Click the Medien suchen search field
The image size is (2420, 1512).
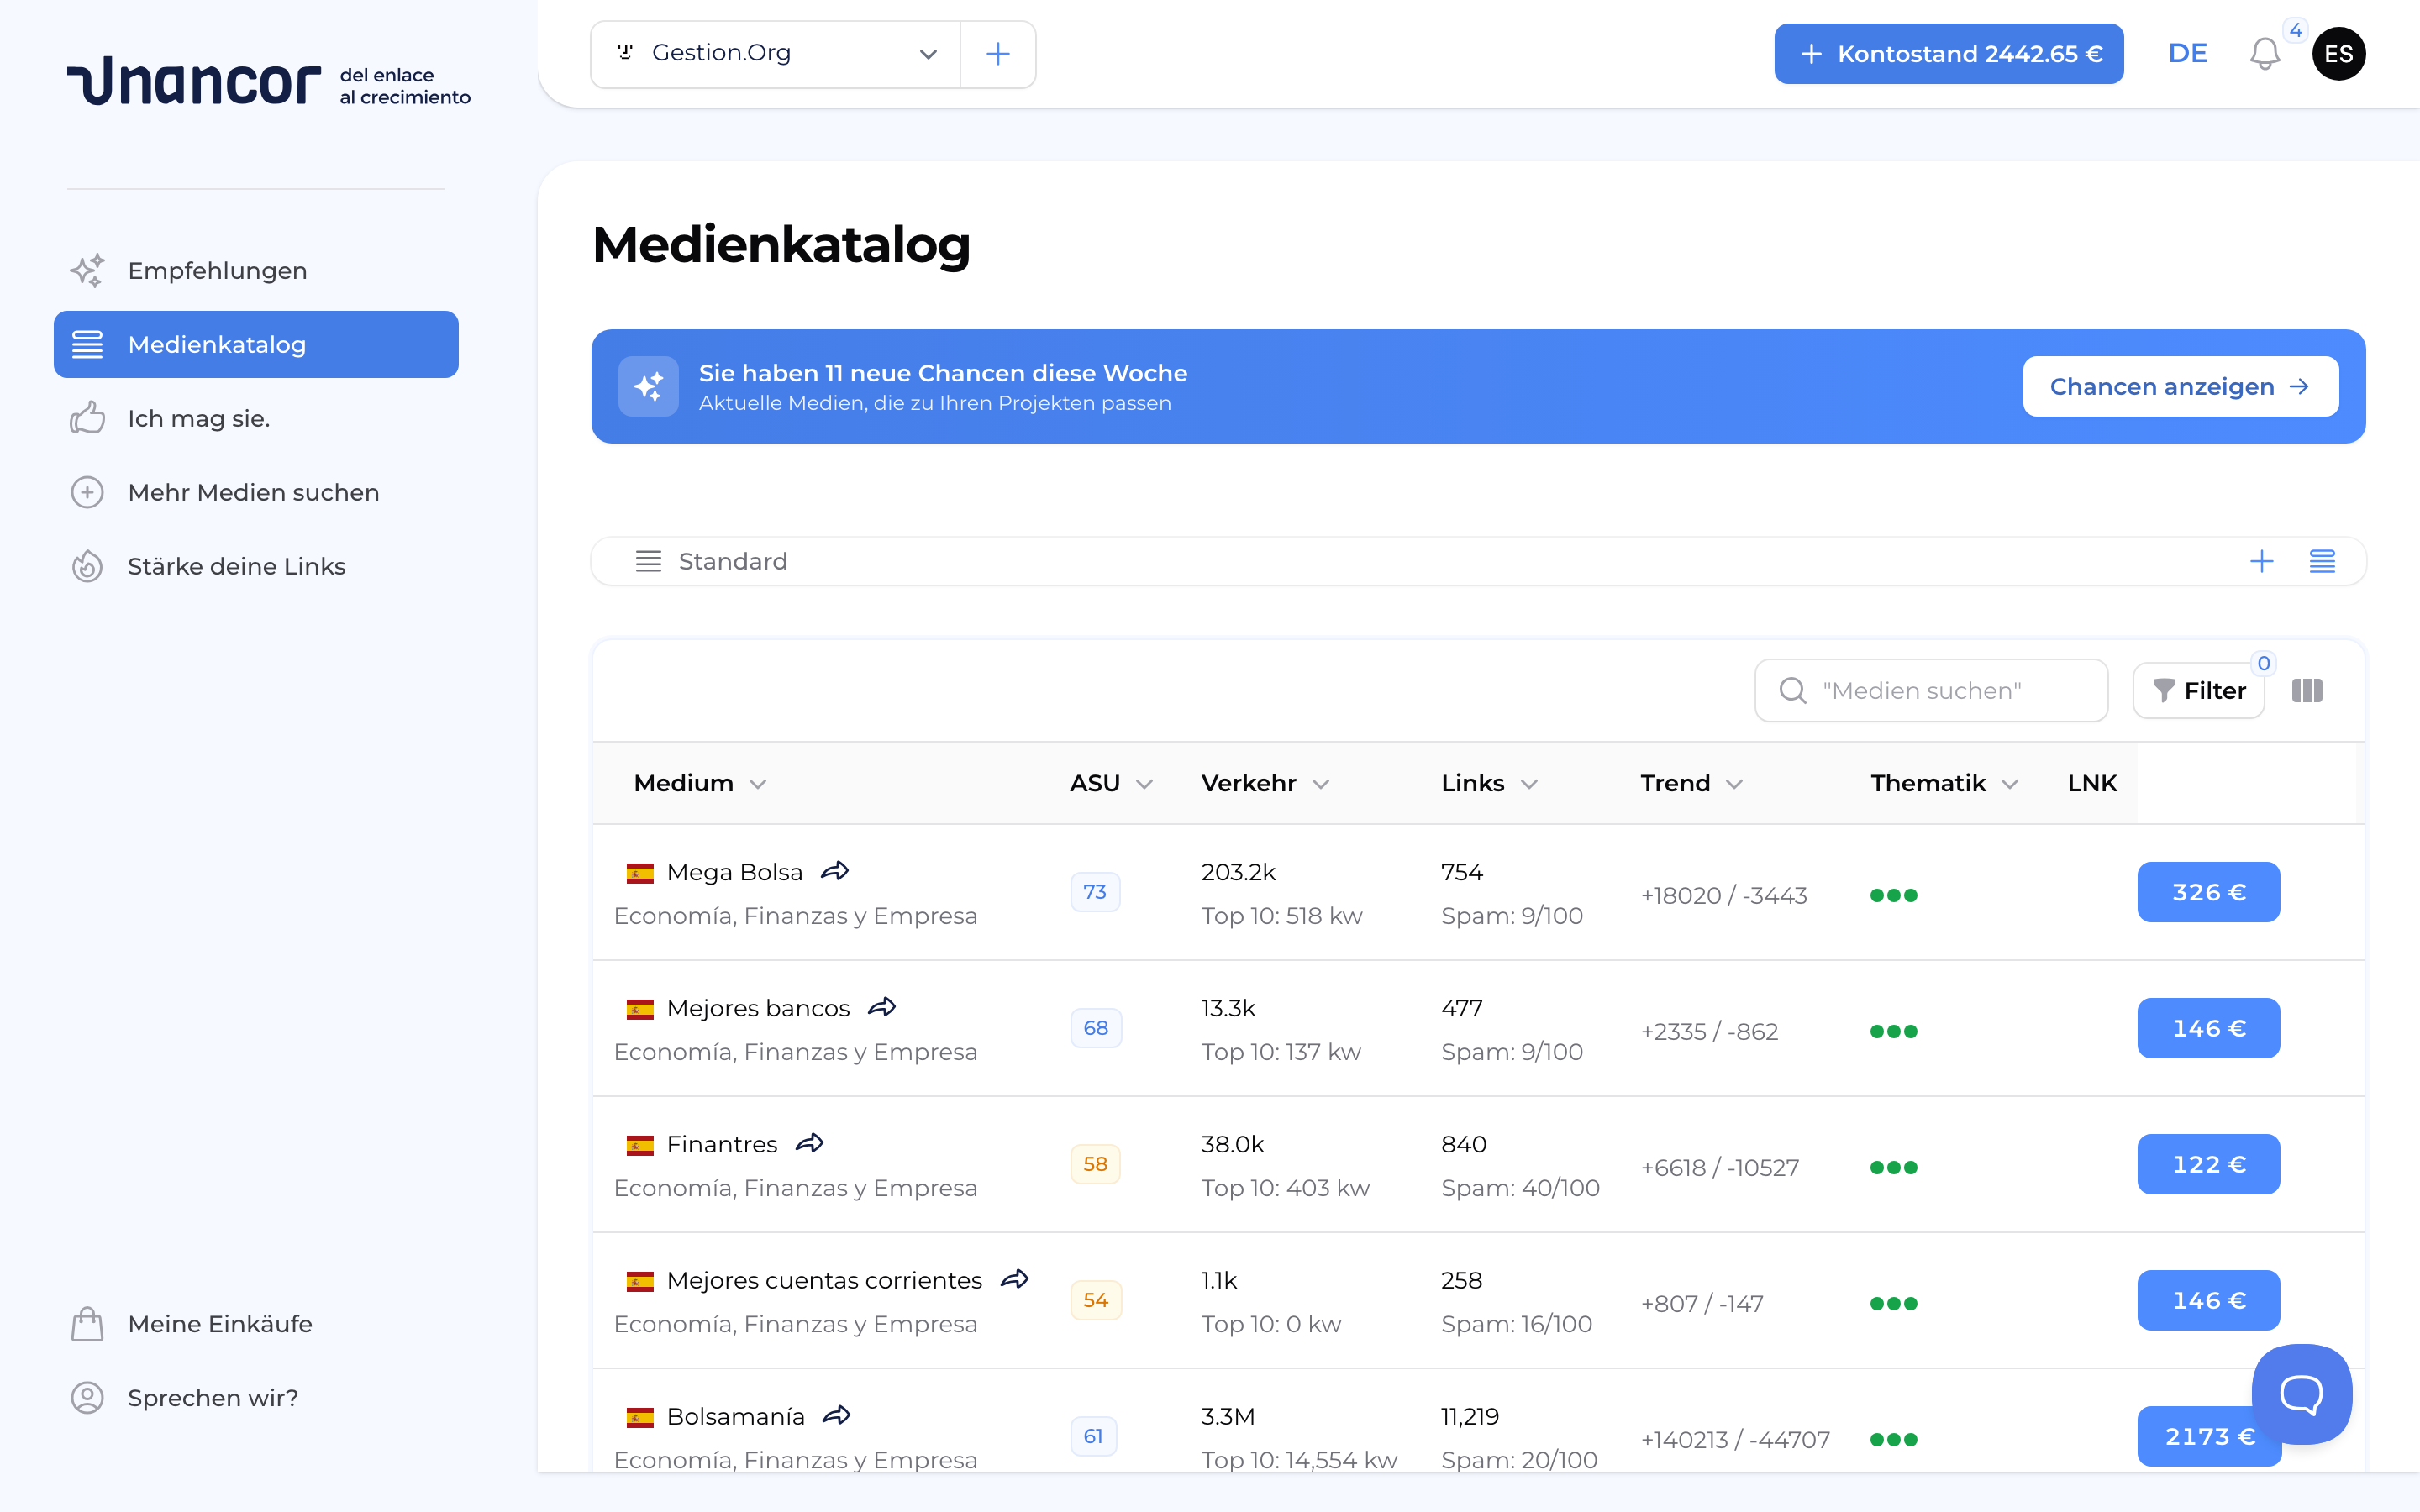click(1930, 690)
